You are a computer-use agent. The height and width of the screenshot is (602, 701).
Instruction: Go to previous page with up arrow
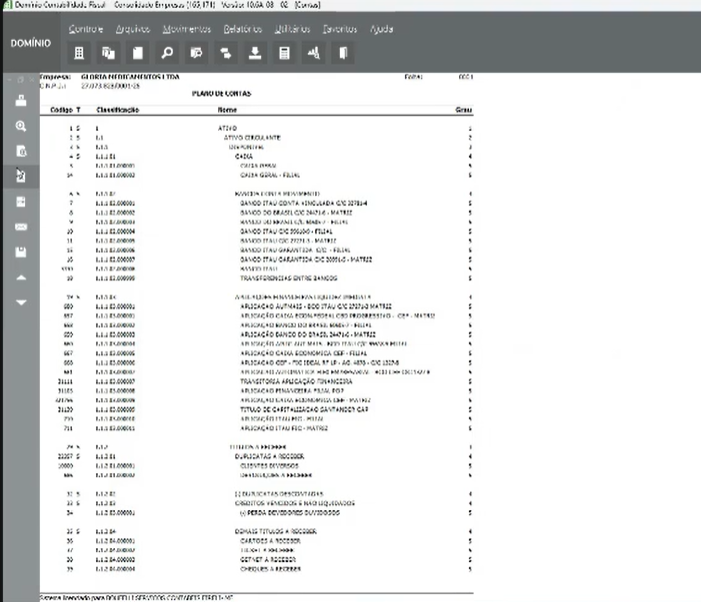[x=21, y=278]
